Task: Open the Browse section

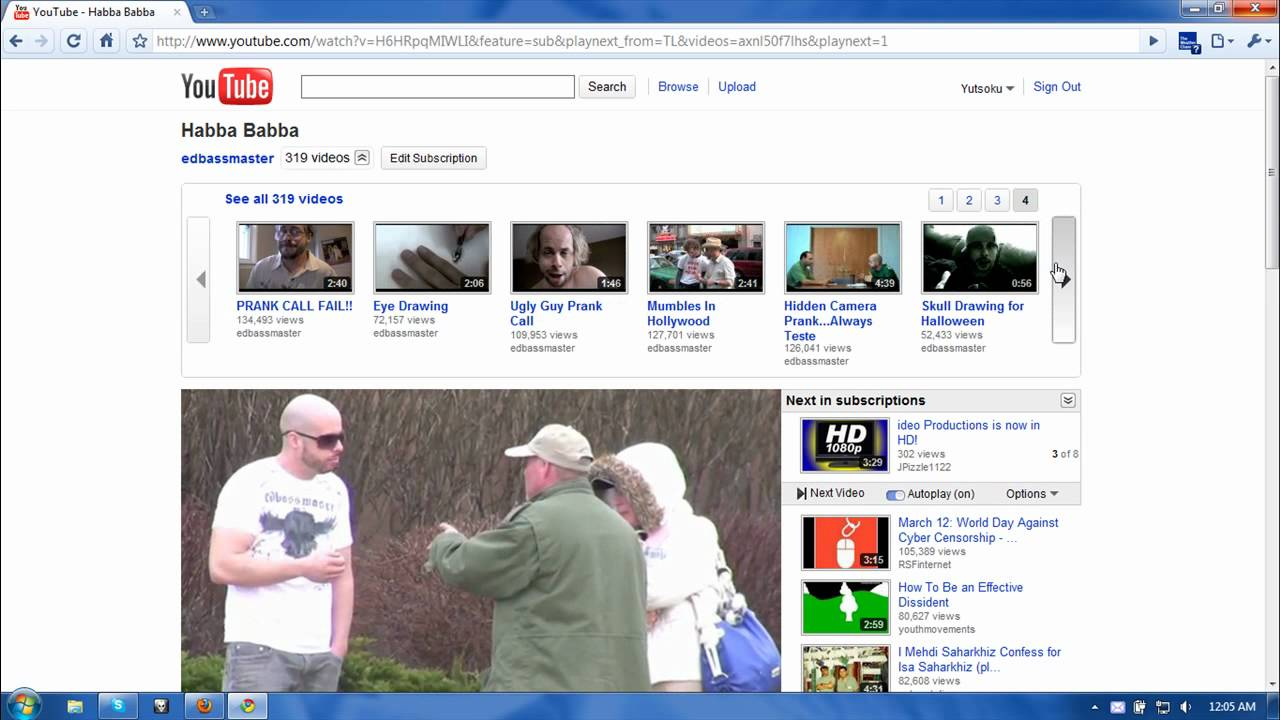Action: coord(678,87)
